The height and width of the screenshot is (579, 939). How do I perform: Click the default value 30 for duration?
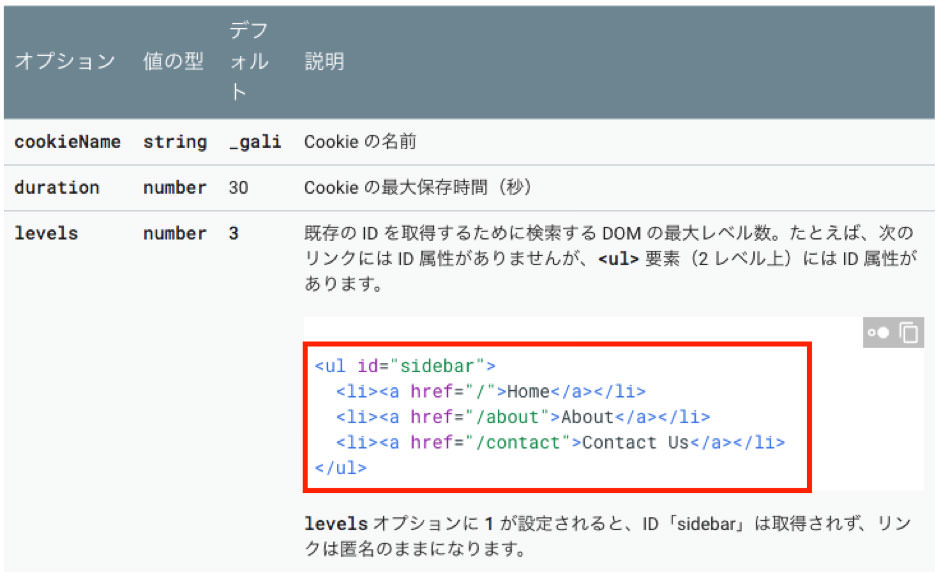[240, 188]
